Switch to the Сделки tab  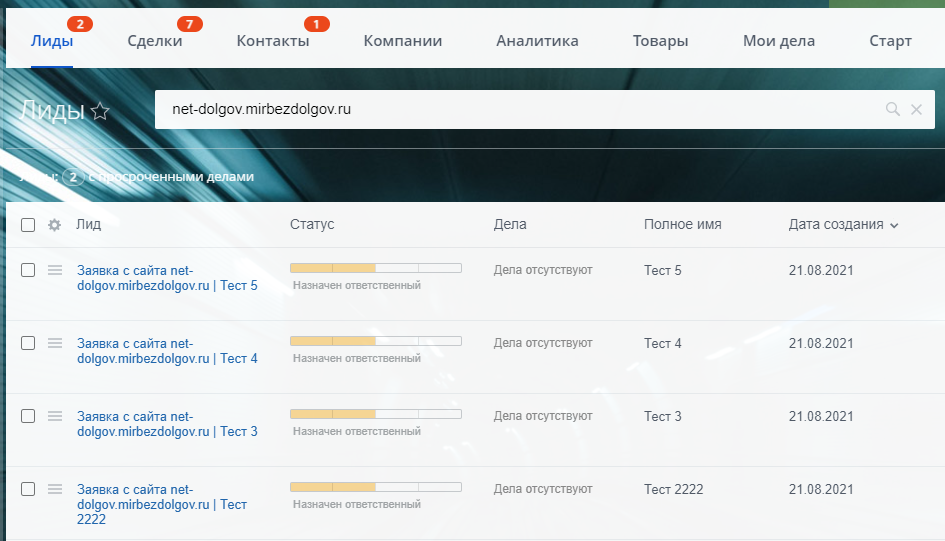[x=155, y=41]
